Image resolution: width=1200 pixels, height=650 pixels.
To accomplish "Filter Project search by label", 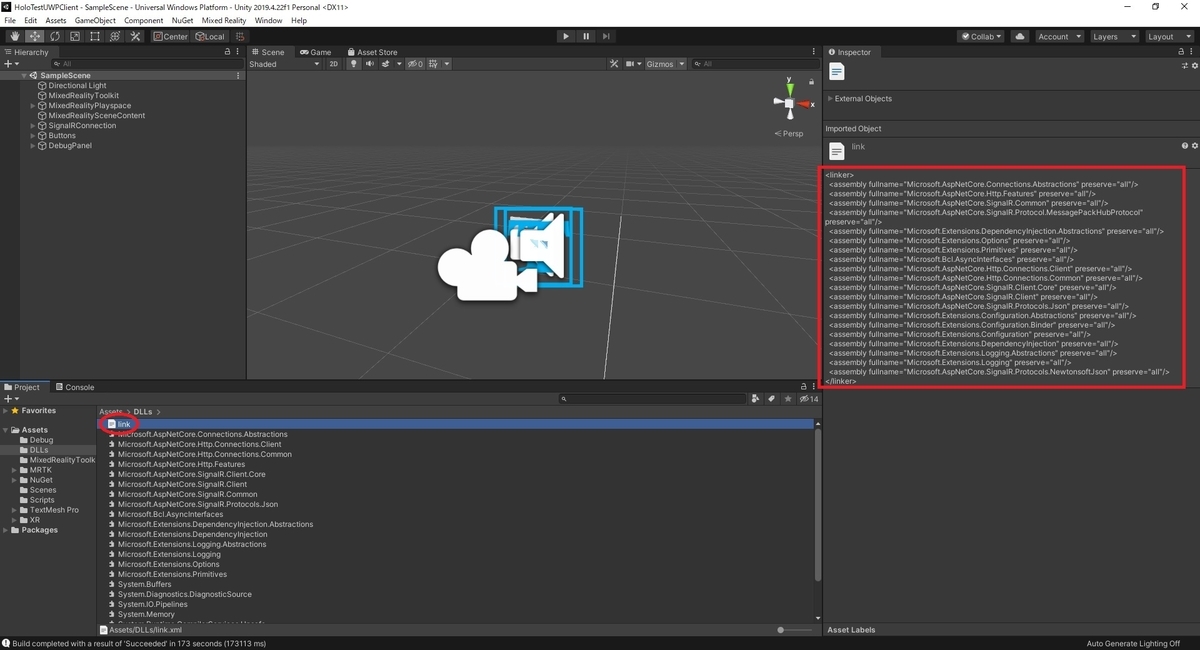I will (x=772, y=399).
